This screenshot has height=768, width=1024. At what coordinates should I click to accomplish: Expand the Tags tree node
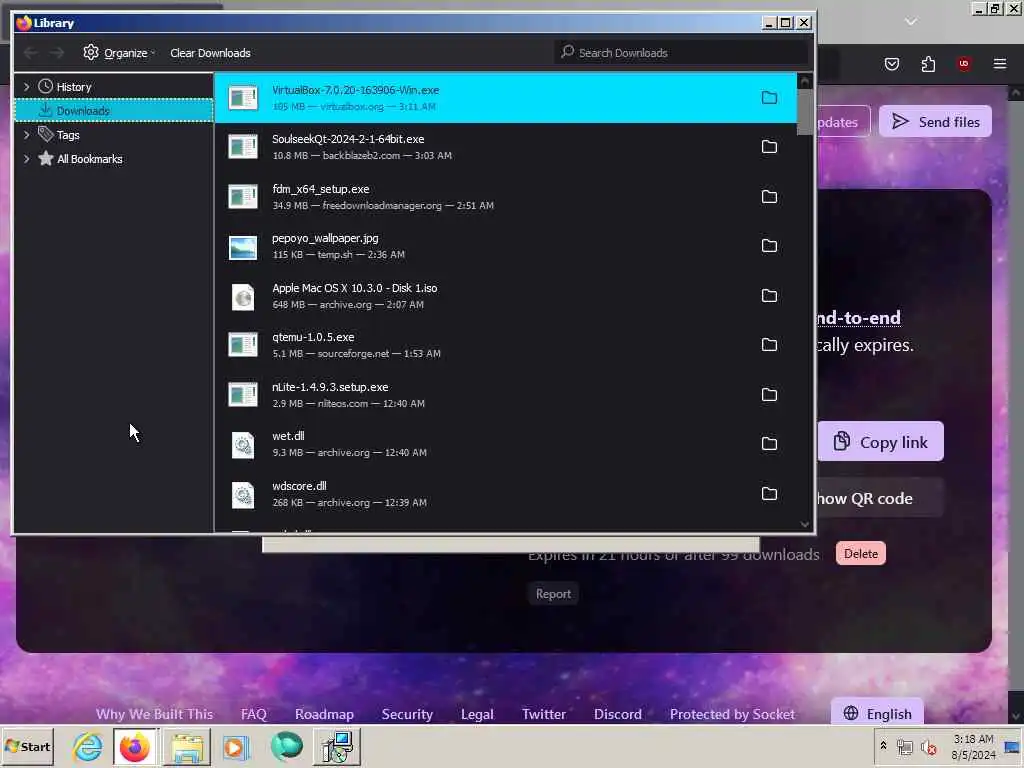(x=26, y=135)
